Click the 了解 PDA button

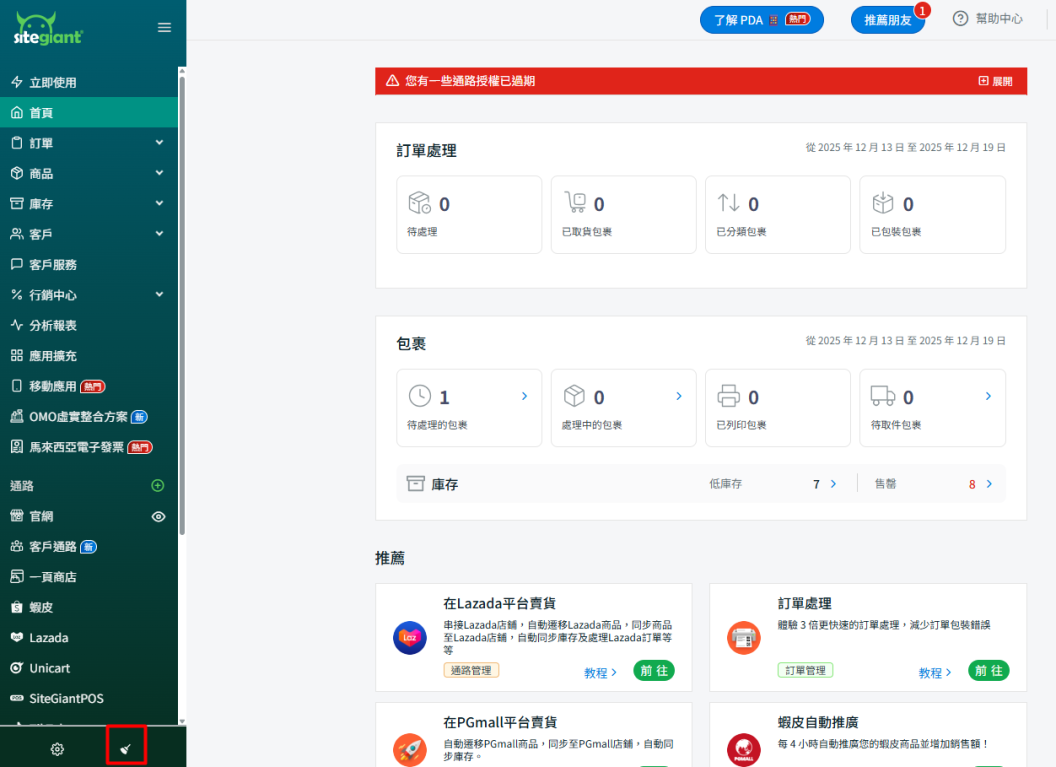(761, 20)
